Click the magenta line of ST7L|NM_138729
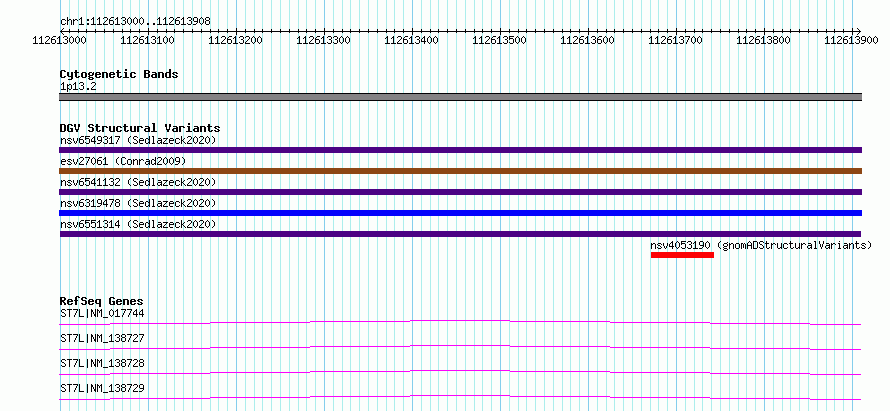The width and height of the screenshot is (890, 411). pos(460,397)
